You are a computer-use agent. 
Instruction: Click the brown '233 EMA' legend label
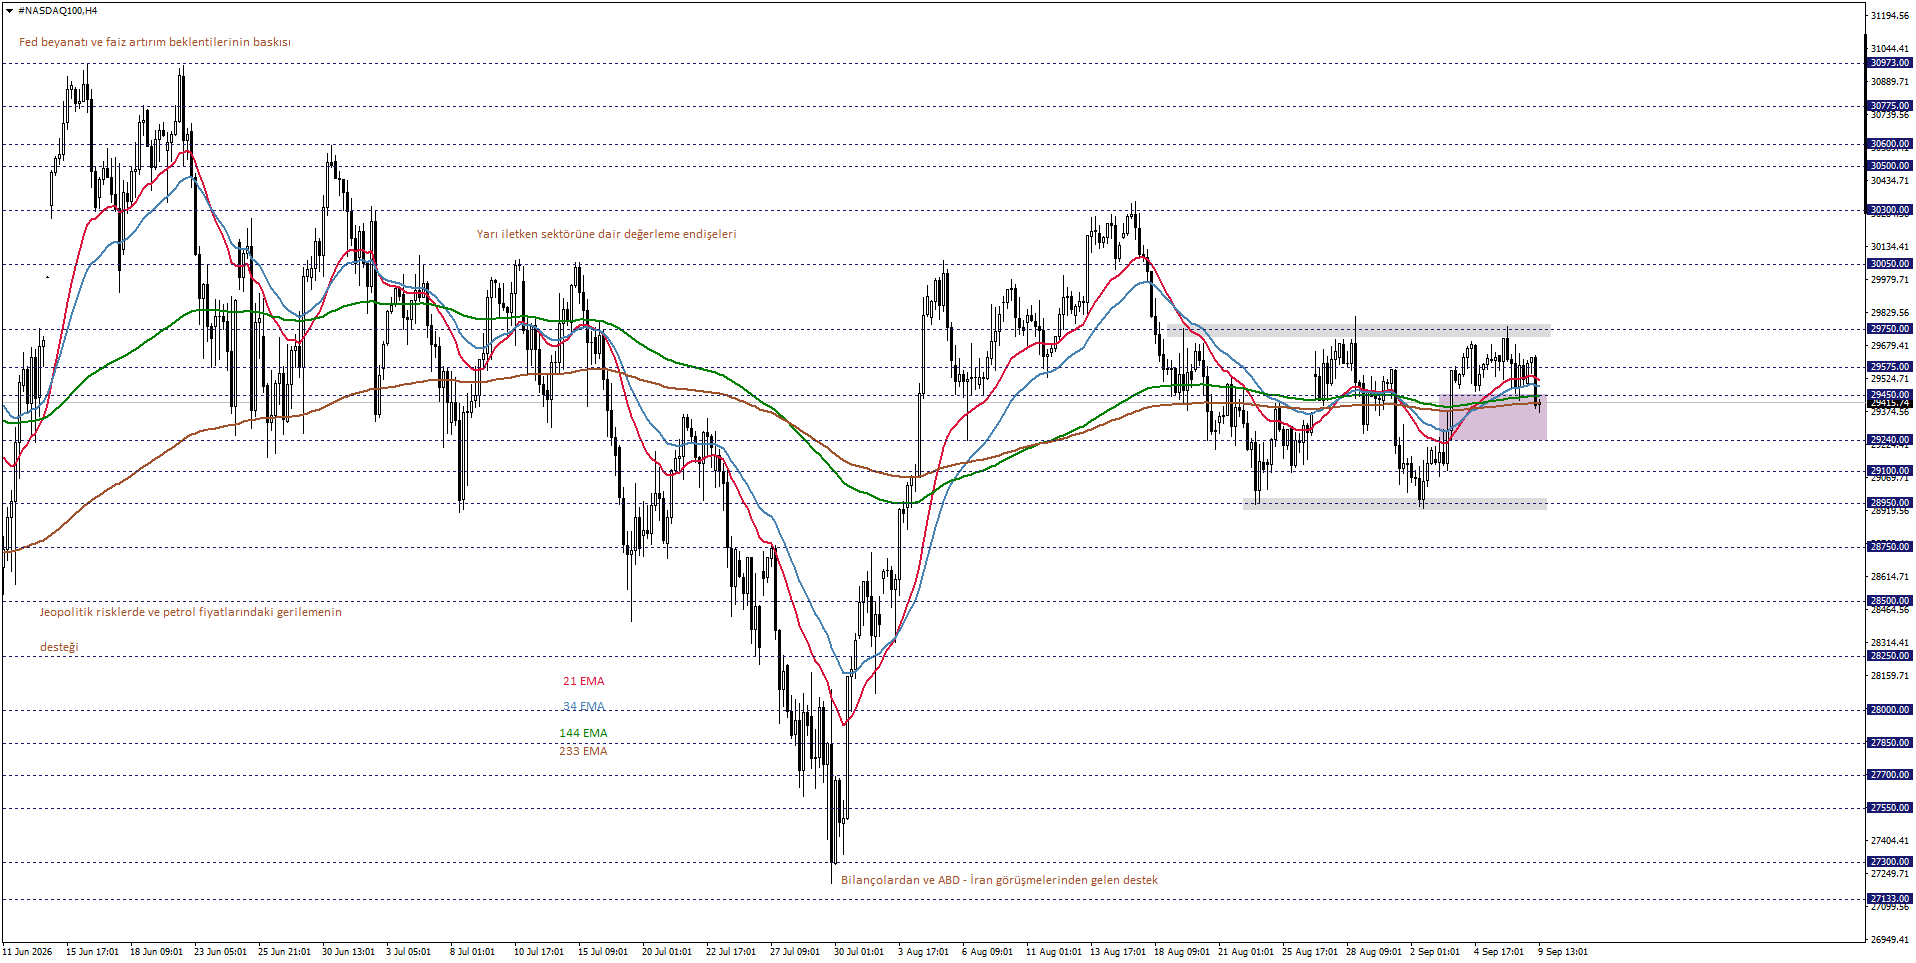pyautogui.click(x=583, y=751)
